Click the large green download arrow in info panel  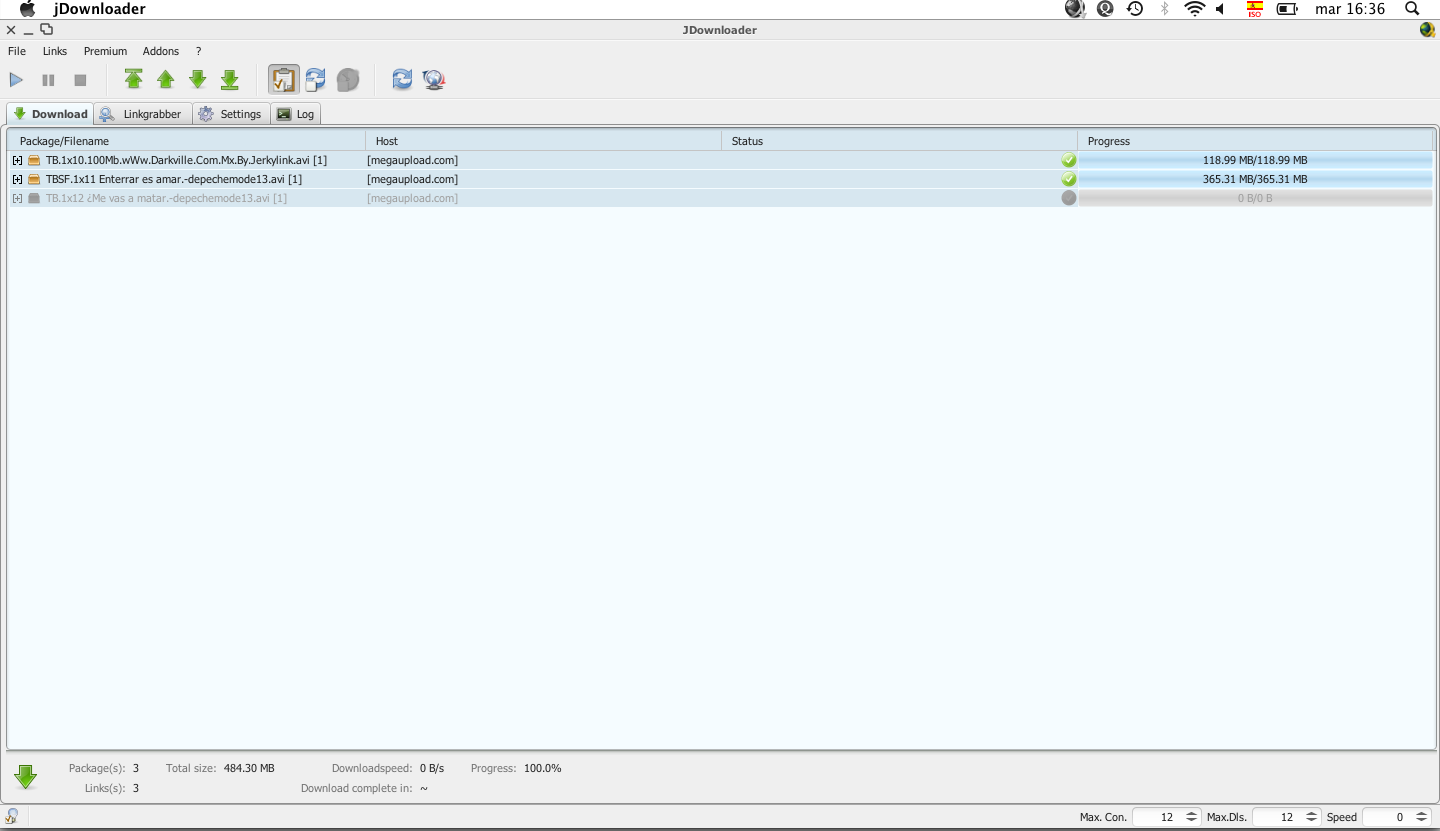[x=26, y=777]
